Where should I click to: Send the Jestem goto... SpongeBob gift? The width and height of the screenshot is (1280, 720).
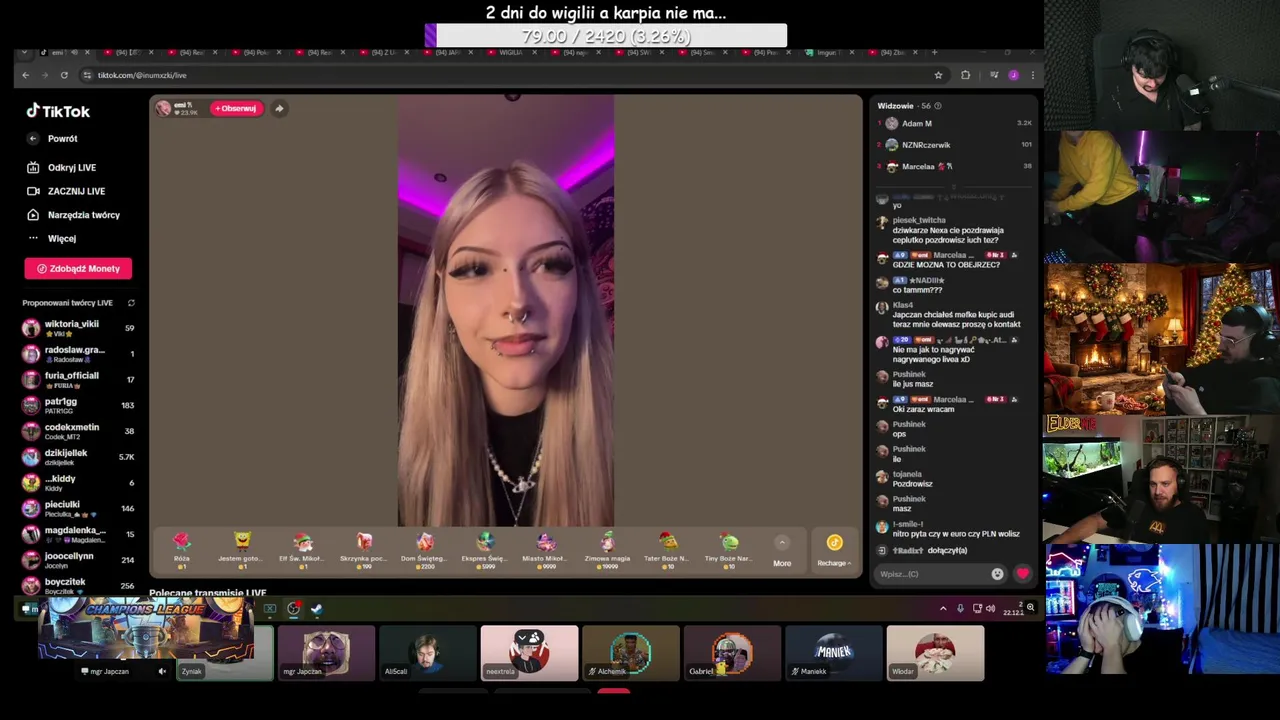coord(241,550)
